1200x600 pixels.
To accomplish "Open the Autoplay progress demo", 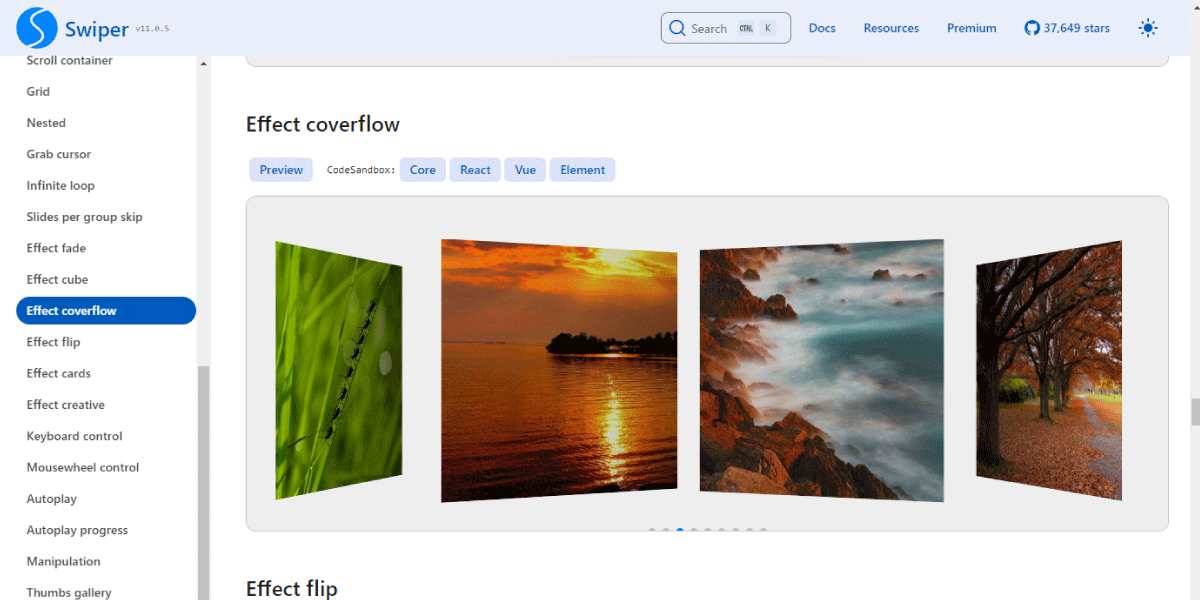I will point(78,530).
